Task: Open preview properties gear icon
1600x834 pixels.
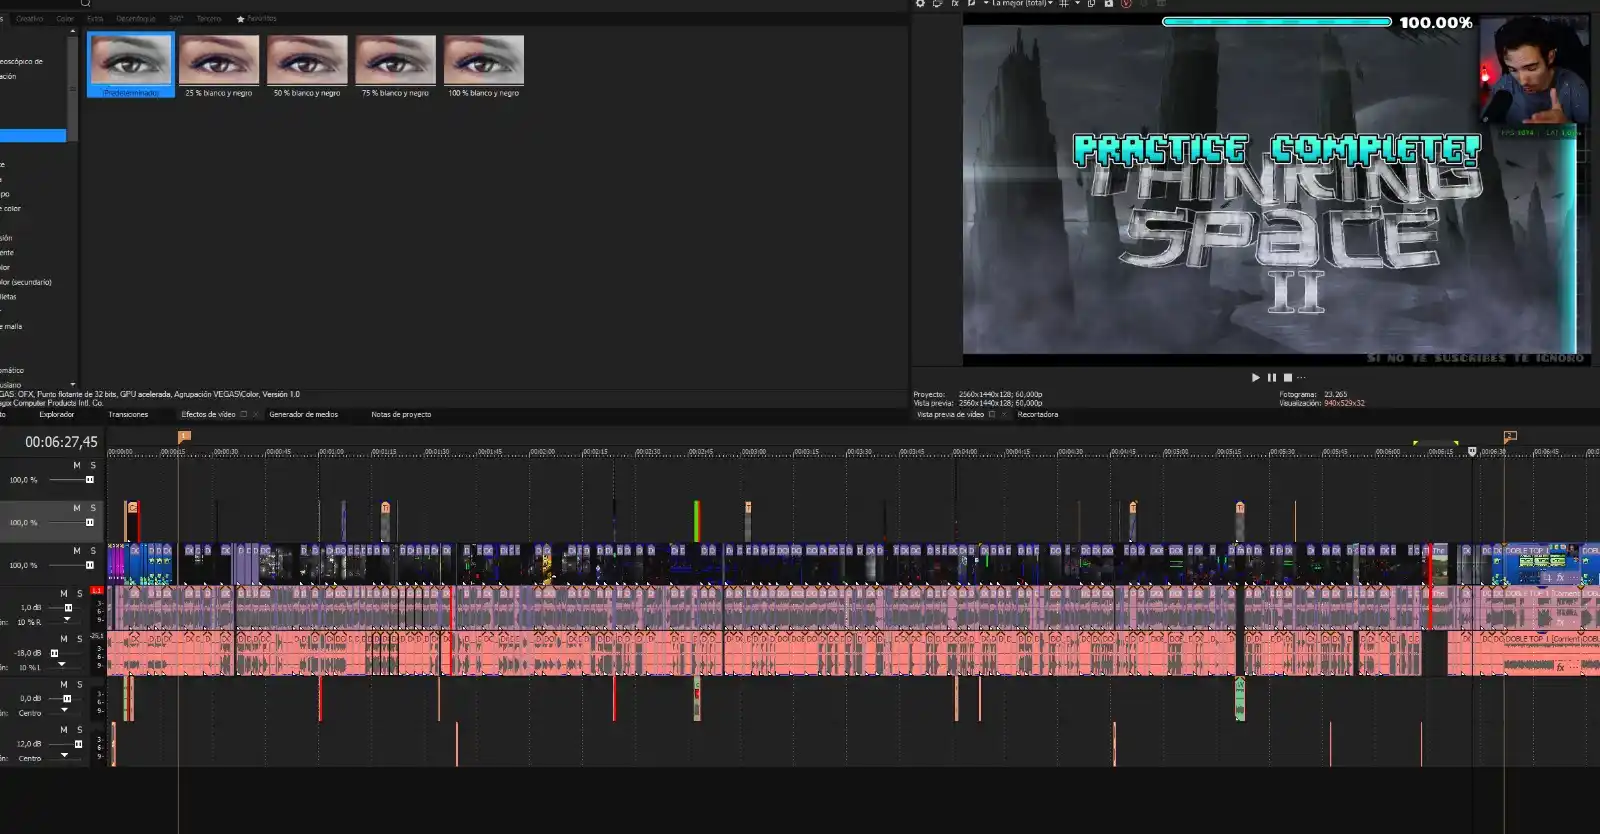Action: [x=920, y=4]
